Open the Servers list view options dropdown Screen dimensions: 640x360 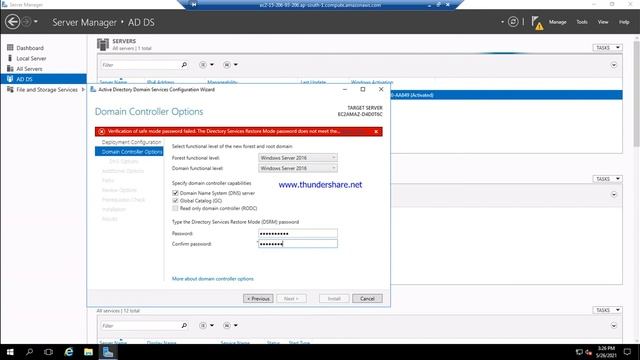pyautogui.click(x=206, y=65)
